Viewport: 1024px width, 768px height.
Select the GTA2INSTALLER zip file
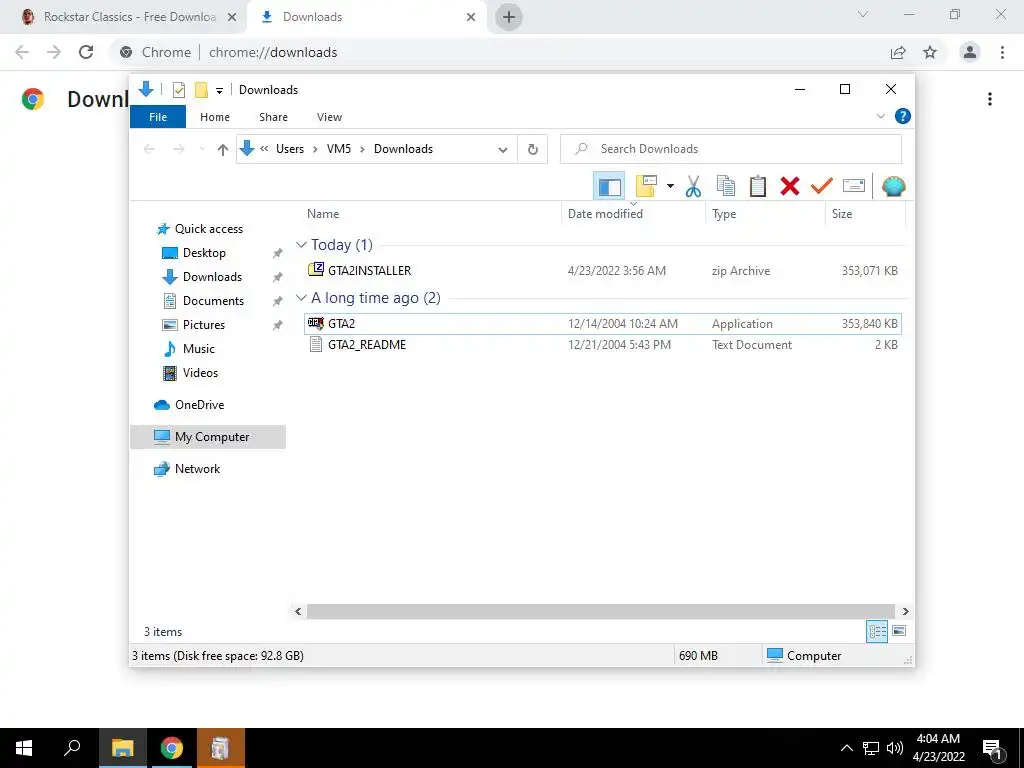(x=603, y=270)
